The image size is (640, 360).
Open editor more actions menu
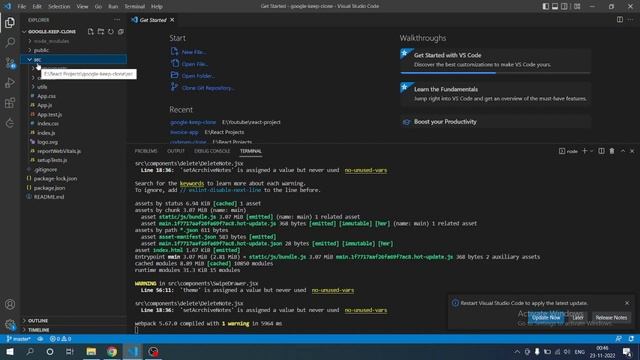coord(631,20)
